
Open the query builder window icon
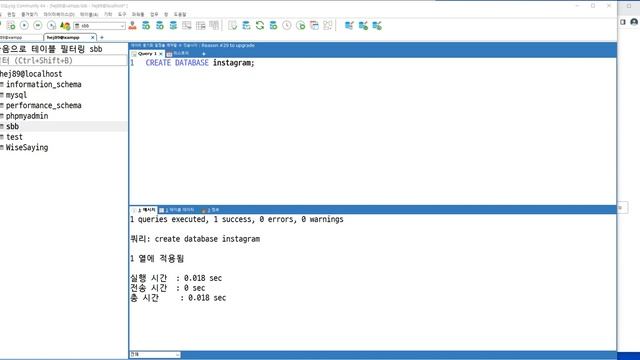[x=314, y=26]
